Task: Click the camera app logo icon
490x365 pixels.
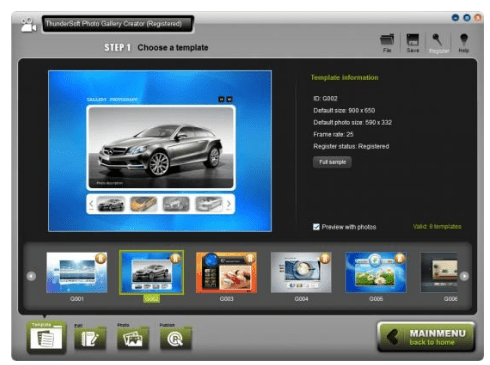Action: click(28, 25)
